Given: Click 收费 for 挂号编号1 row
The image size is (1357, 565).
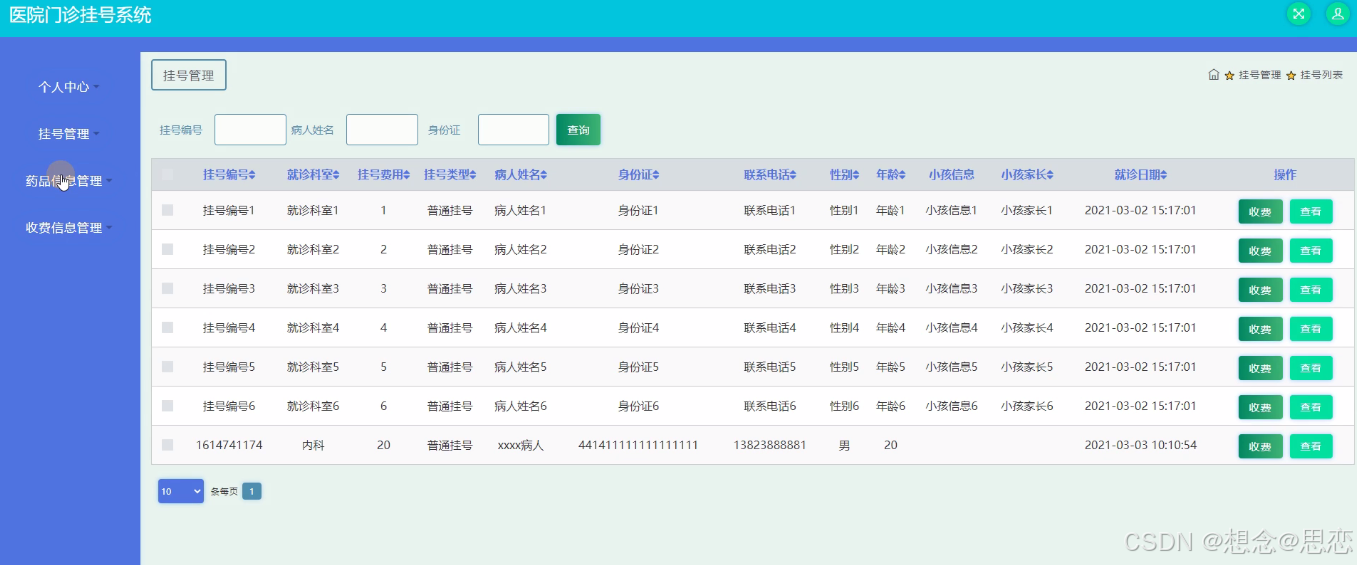Looking at the screenshot, I should click(x=1260, y=211).
